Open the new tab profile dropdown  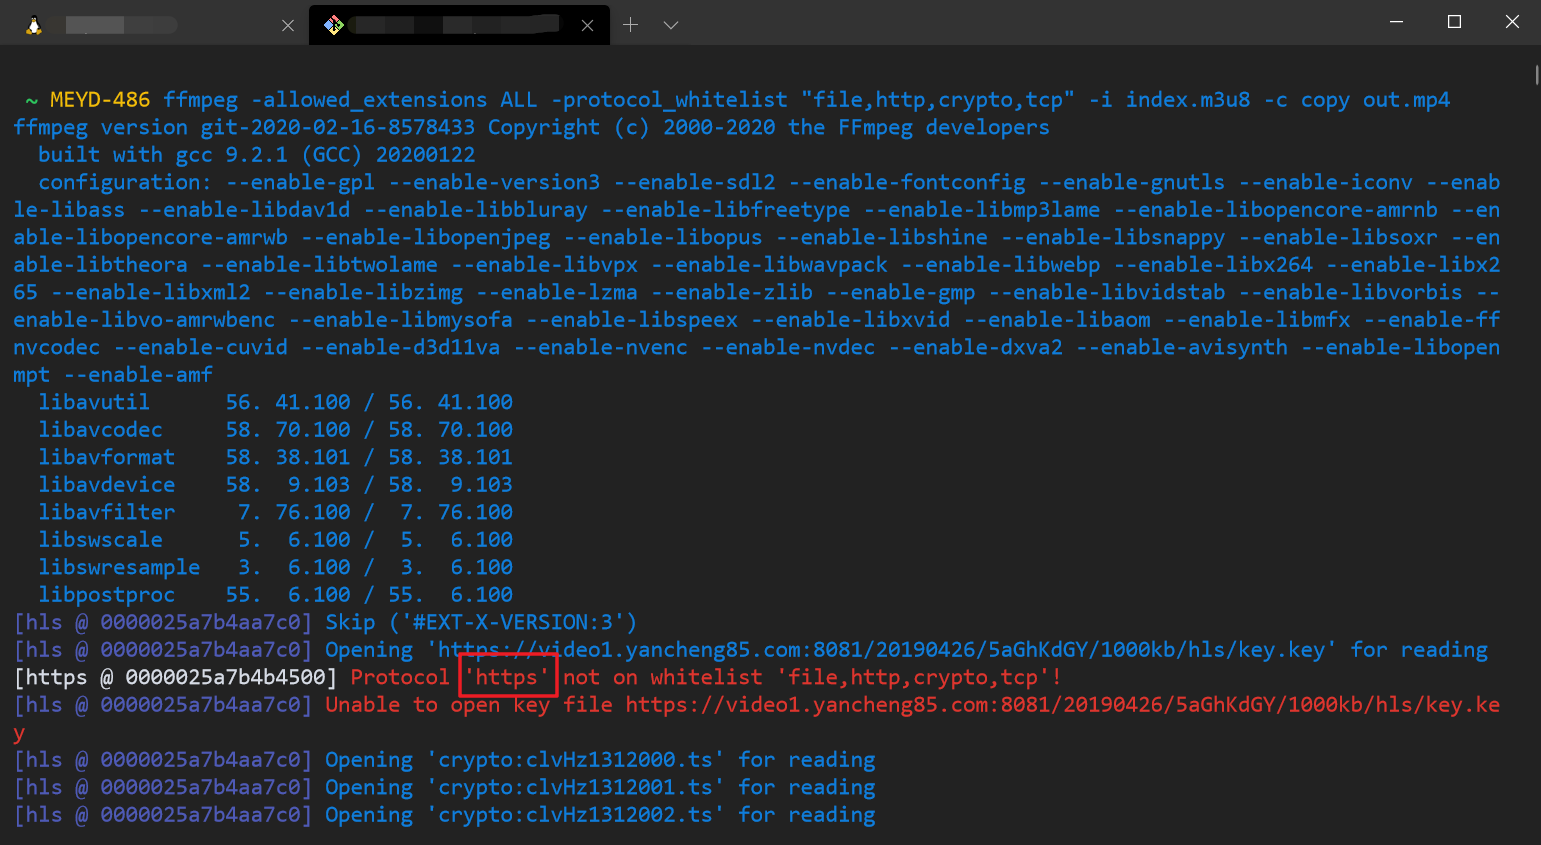point(671,25)
